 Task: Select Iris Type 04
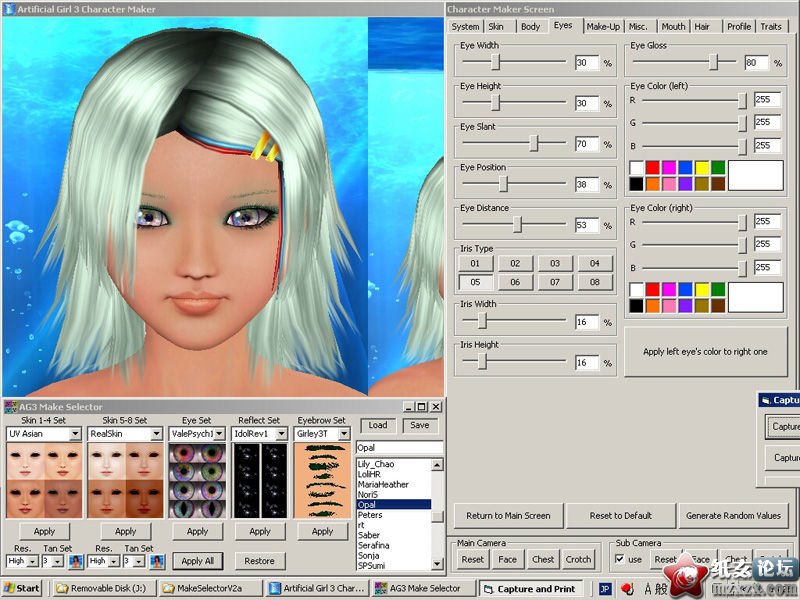click(x=595, y=263)
